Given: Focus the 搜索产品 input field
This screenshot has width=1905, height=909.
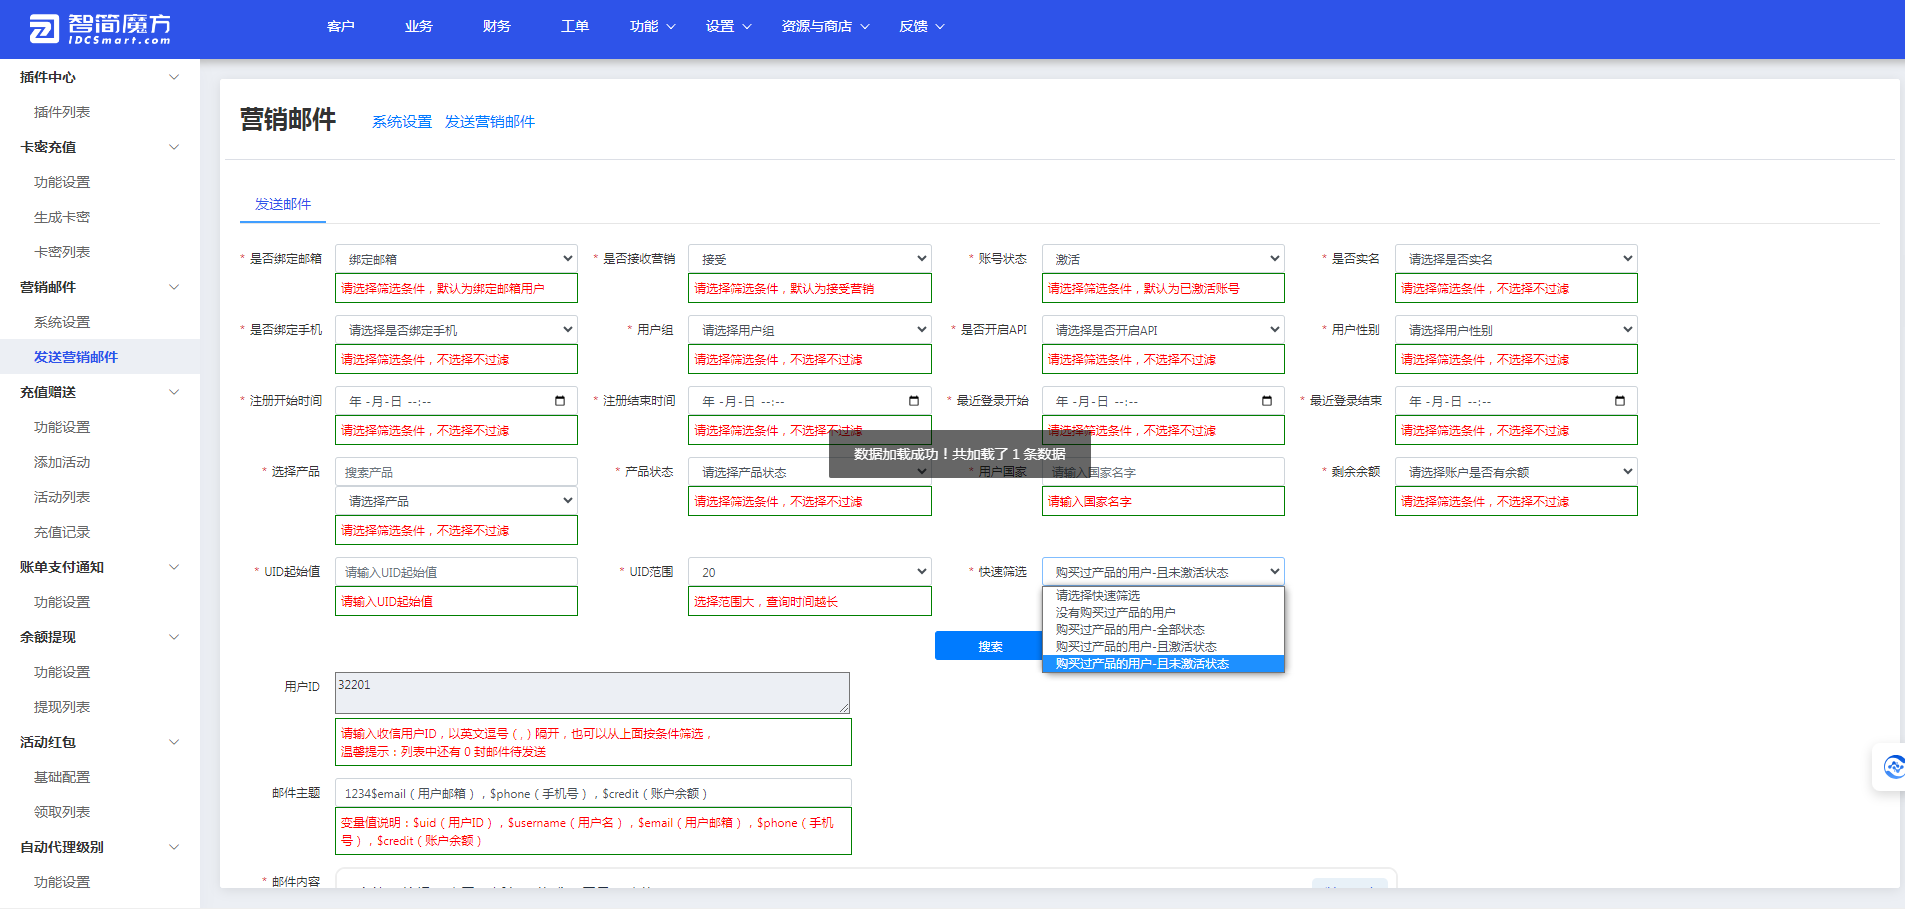Looking at the screenshot, I should click(456, 472).
